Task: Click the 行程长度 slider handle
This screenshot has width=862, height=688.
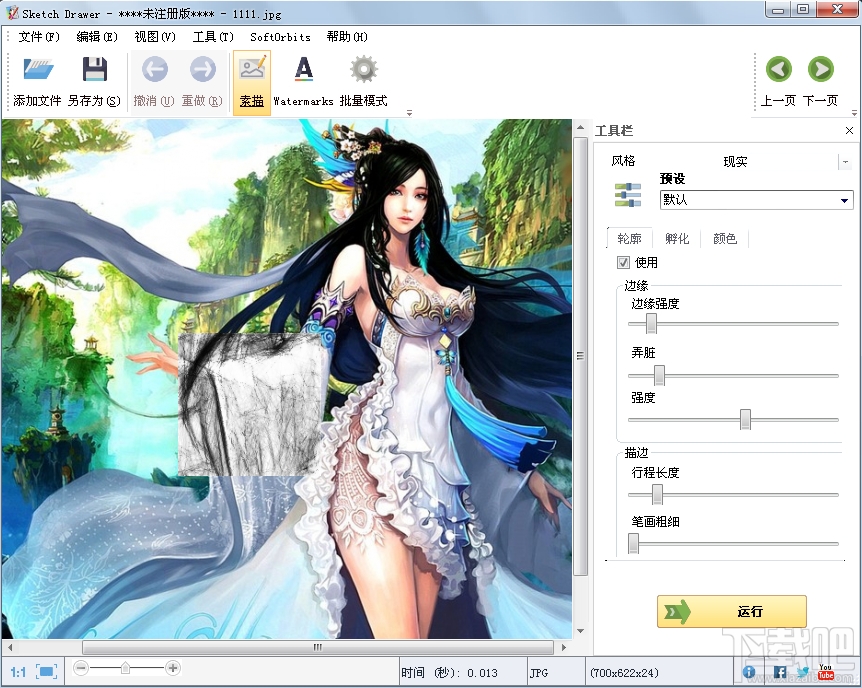Action: coord(657,494)
